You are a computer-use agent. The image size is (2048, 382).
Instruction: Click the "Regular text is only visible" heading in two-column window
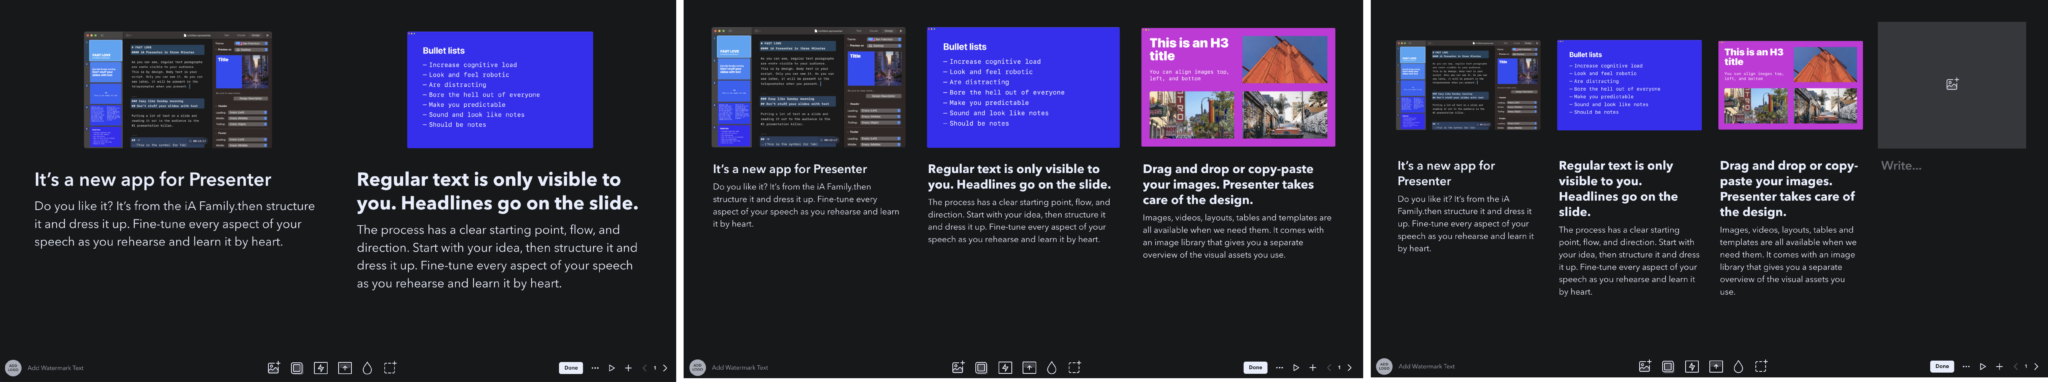pyautogui.click(x=497, y=191)
